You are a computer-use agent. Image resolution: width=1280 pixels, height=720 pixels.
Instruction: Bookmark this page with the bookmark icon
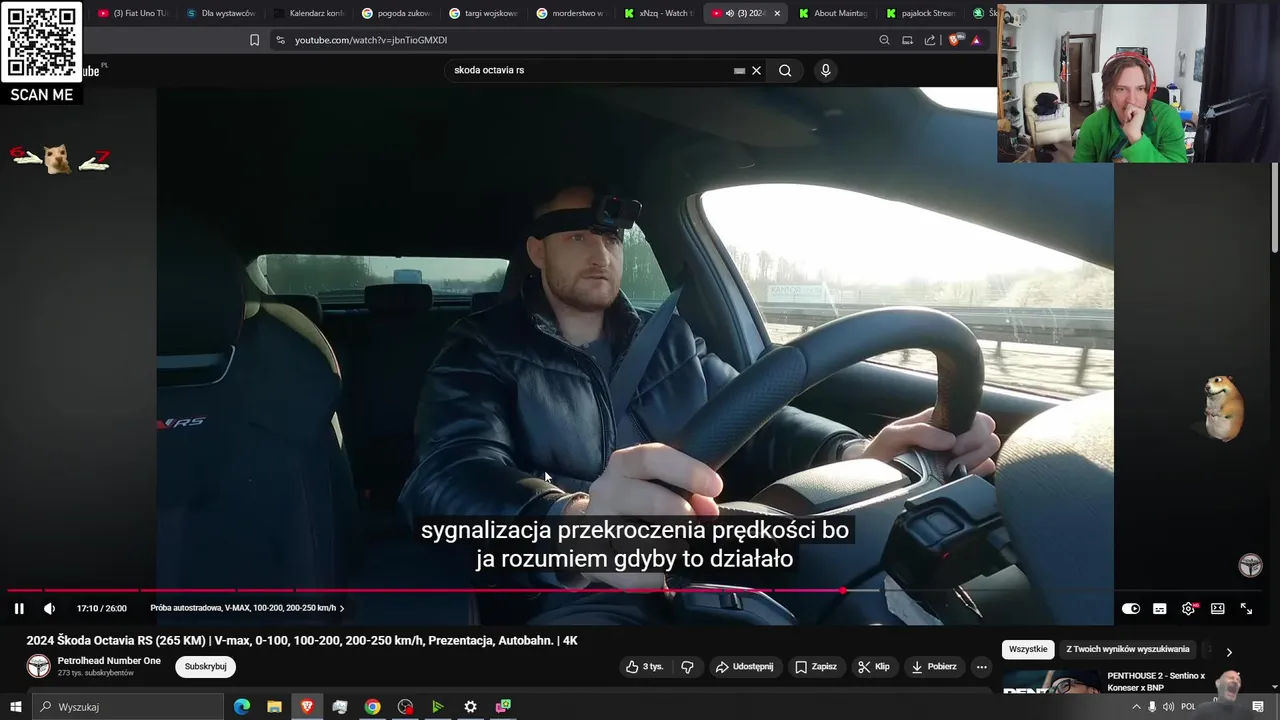tap(254, 40)
